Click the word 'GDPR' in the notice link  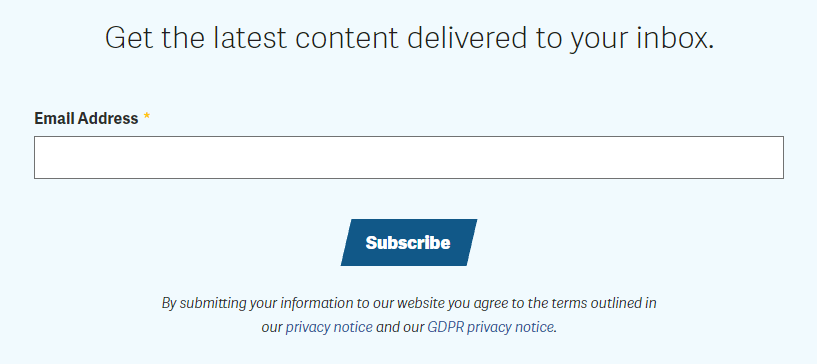pos(445,327)
